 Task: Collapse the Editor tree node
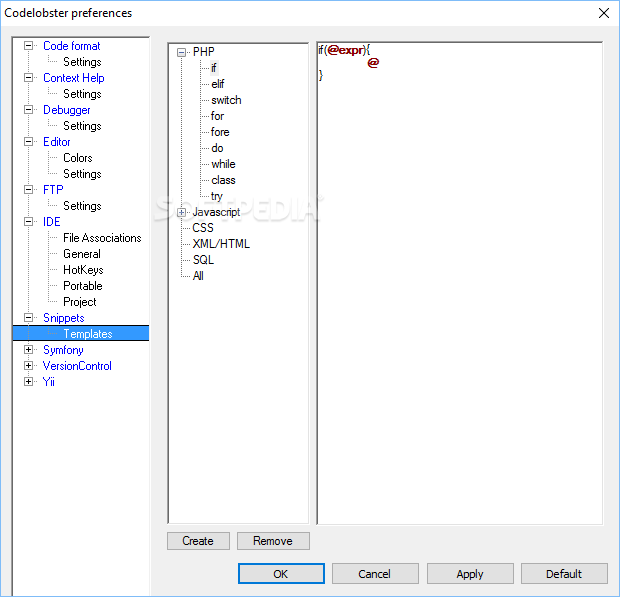point(28,142)
